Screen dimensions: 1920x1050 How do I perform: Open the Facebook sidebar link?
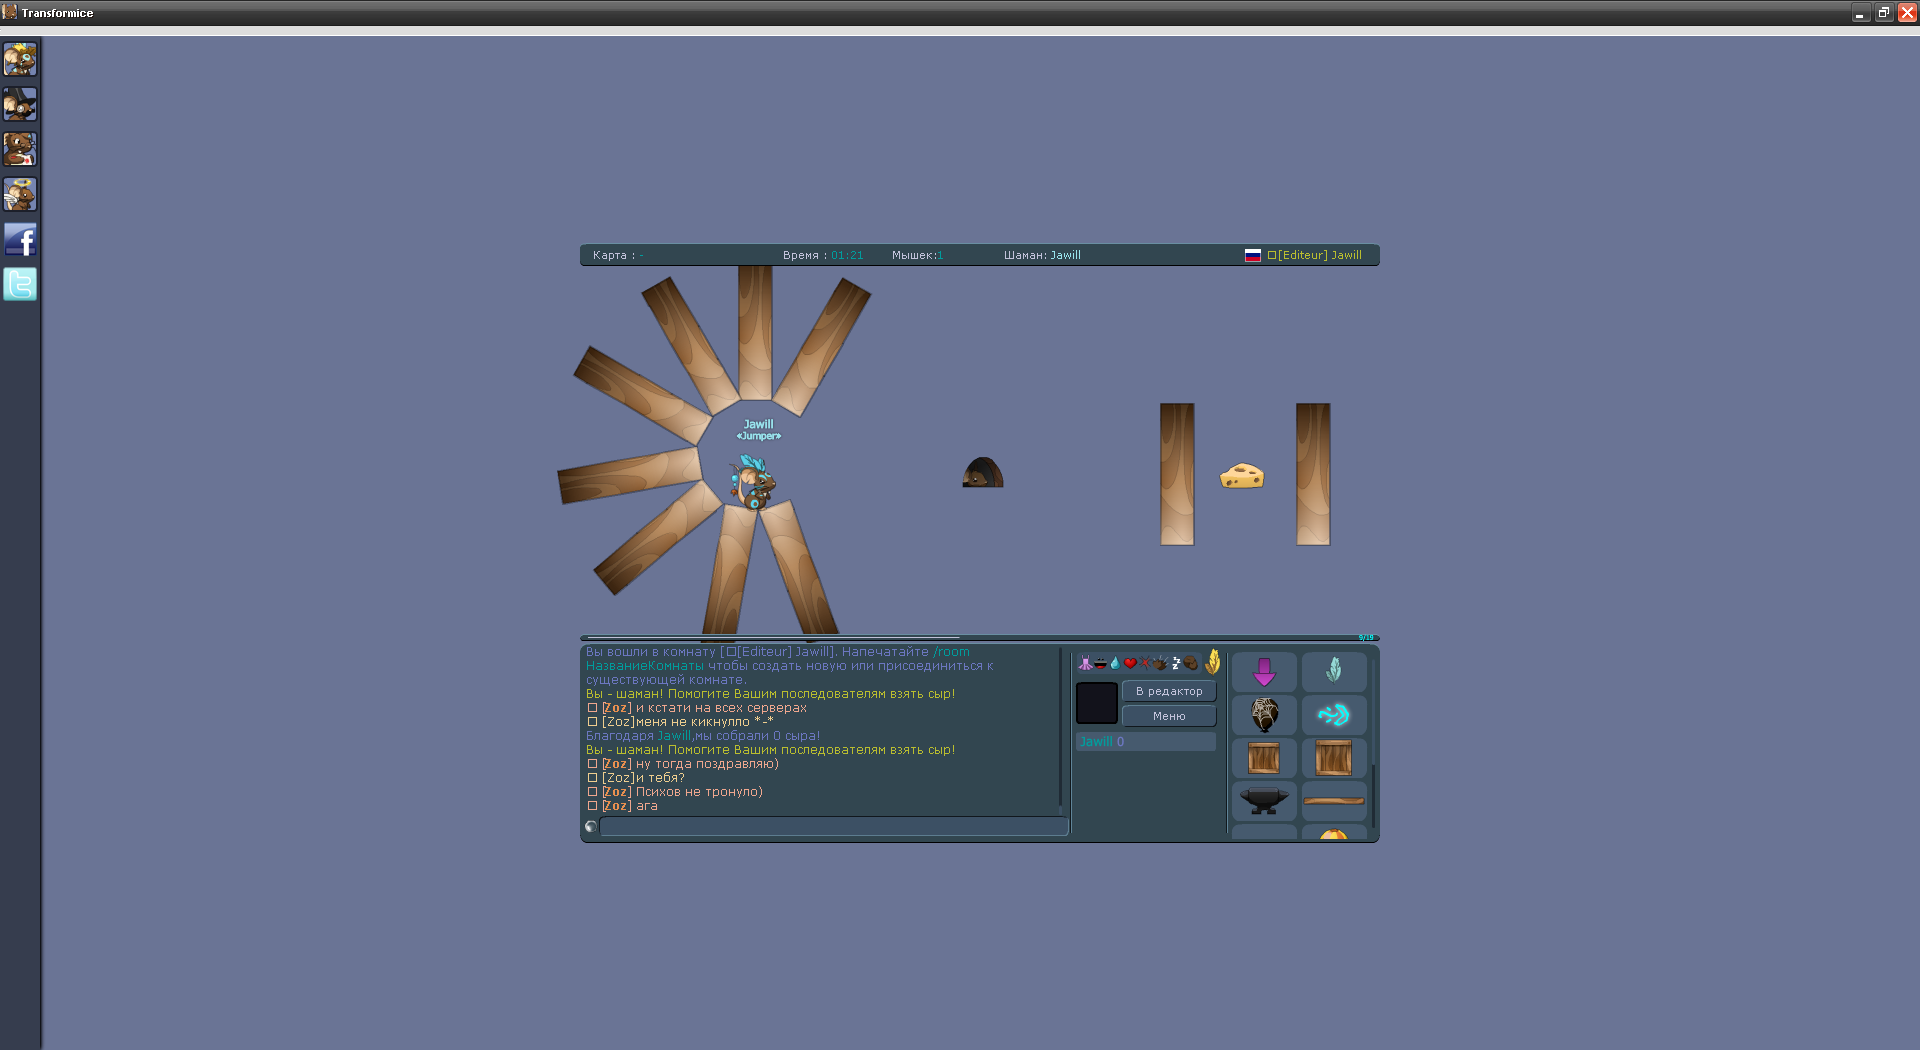[20, 239]
